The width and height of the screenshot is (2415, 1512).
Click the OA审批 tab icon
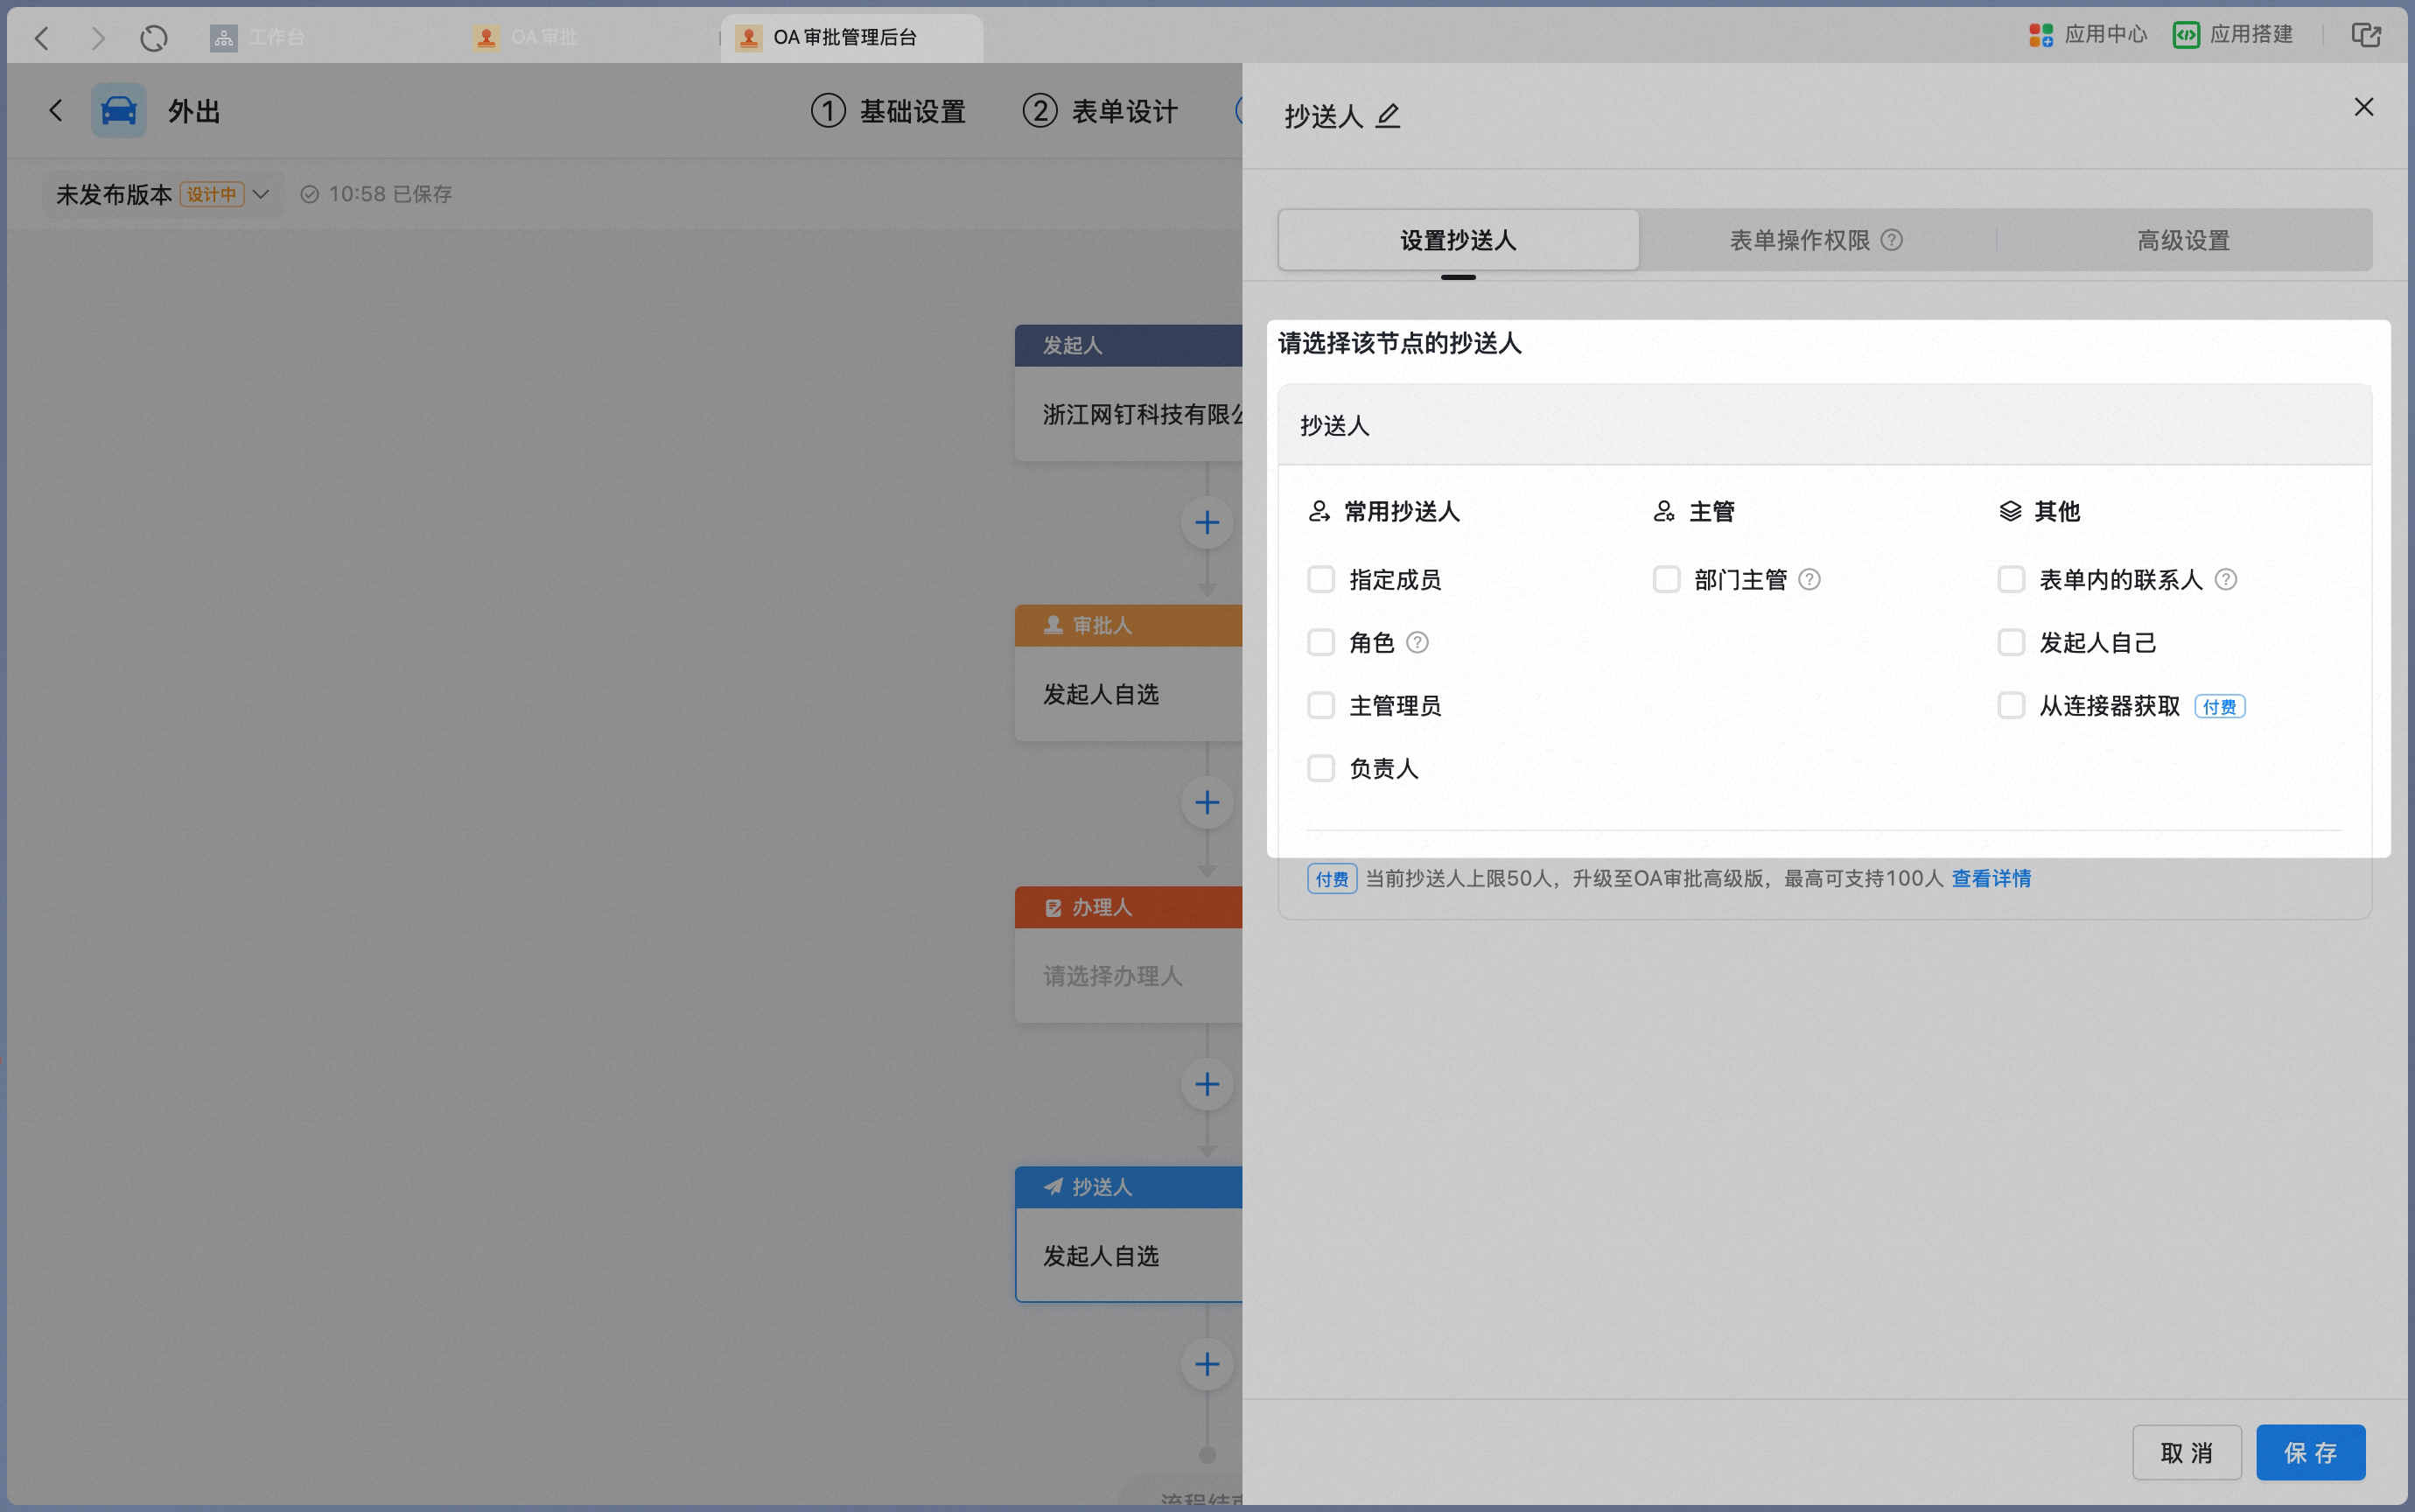tap(486, 38)
